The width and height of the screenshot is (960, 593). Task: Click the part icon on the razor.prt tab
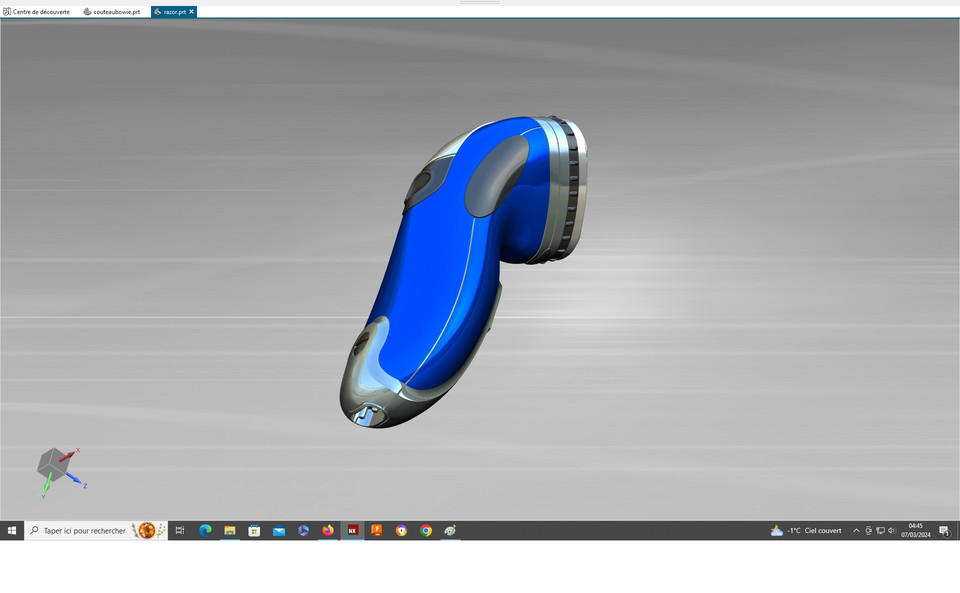[x=158, y=12]
